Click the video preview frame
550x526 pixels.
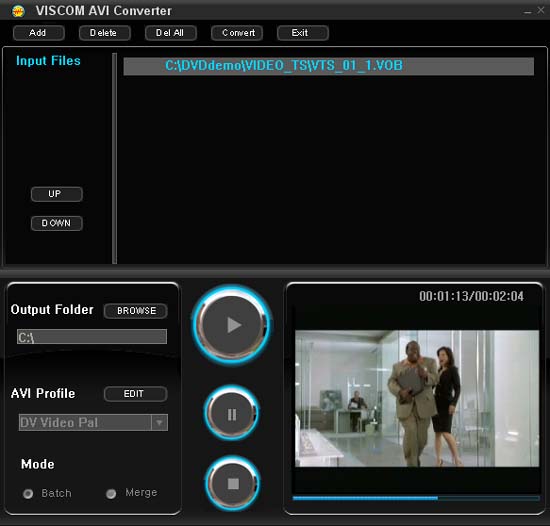click(417, 398)
